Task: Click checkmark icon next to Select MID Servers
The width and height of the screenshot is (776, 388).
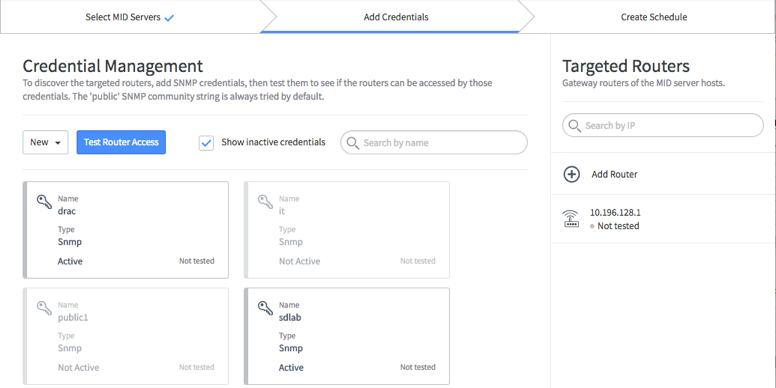Action: tap(169, 18)
